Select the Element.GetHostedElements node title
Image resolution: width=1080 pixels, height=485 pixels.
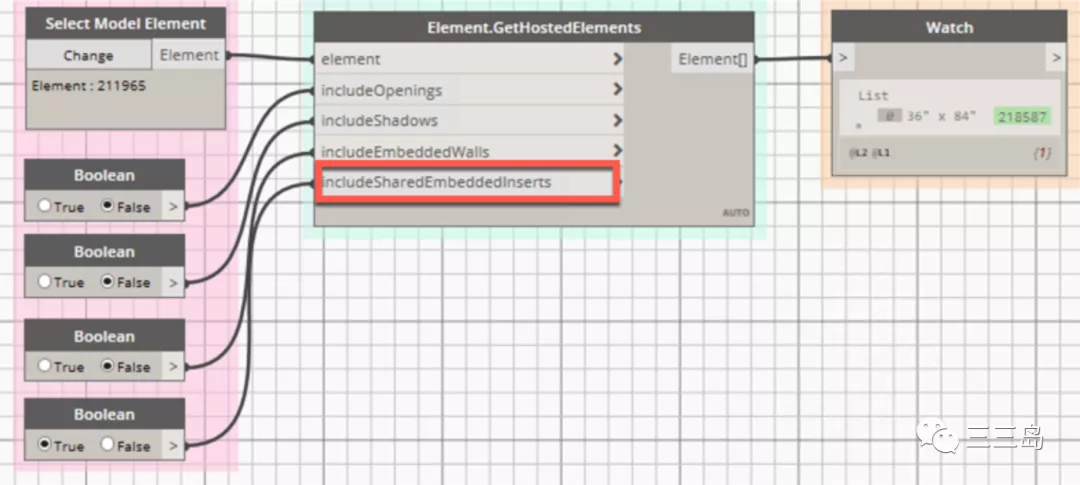tap(534, 28)
